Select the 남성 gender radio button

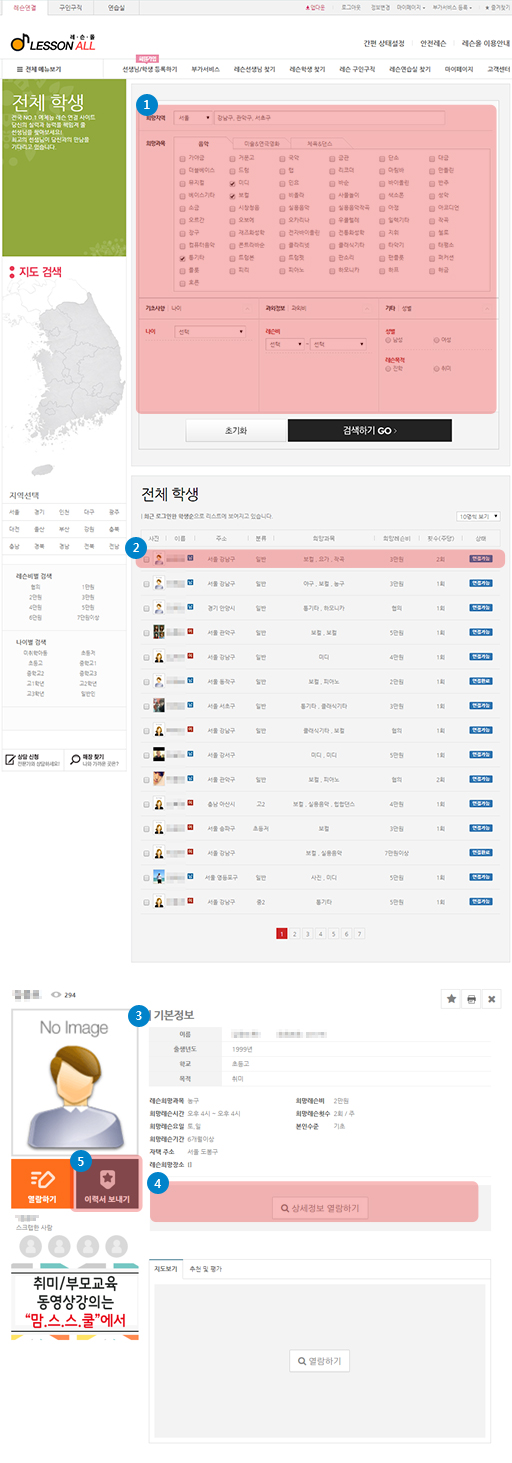(x=390, y=340)
